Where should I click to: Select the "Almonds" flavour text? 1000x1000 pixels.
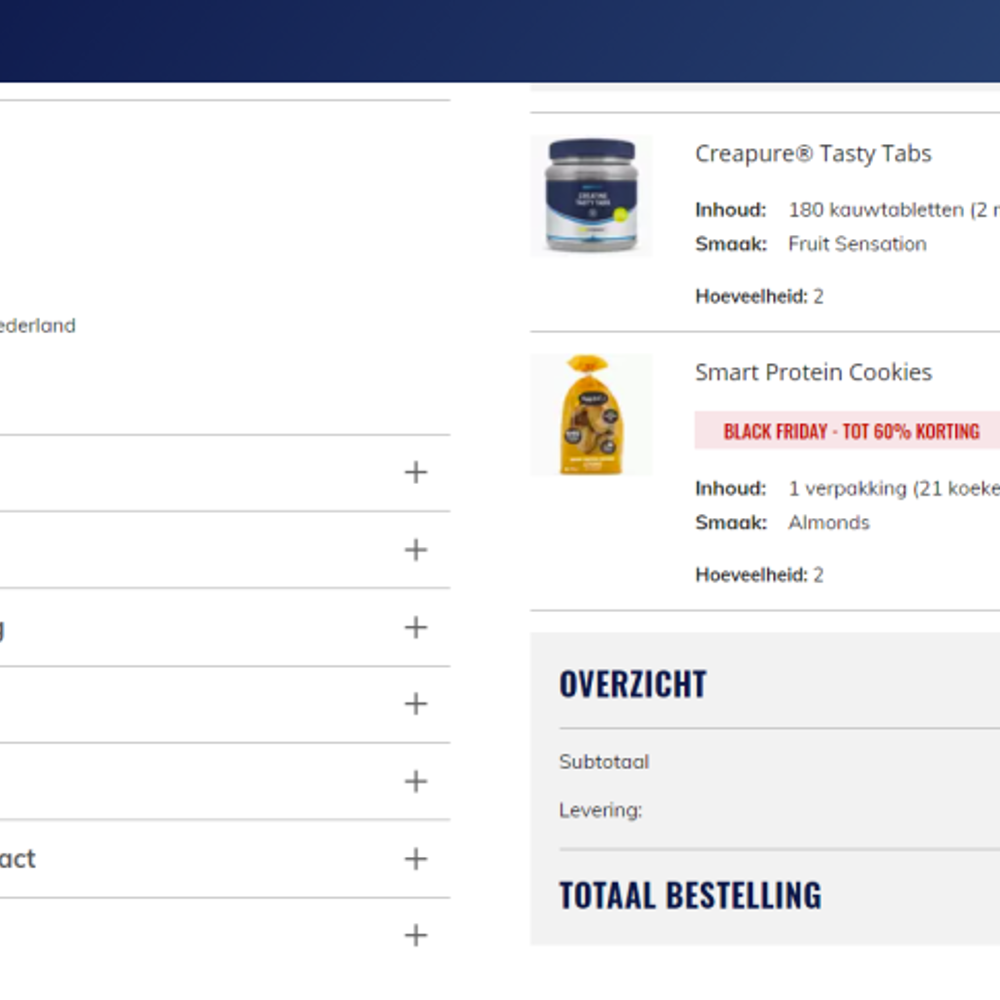pos(828,522)
